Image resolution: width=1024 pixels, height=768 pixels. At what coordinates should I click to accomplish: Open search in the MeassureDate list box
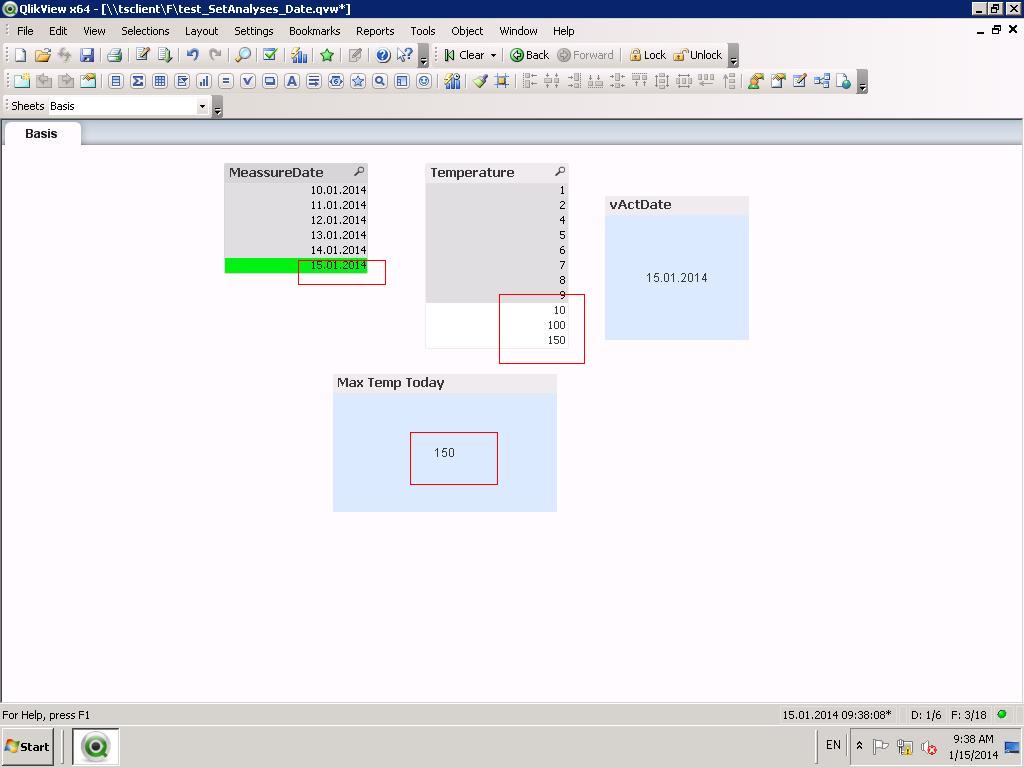[x=359, y=172]
